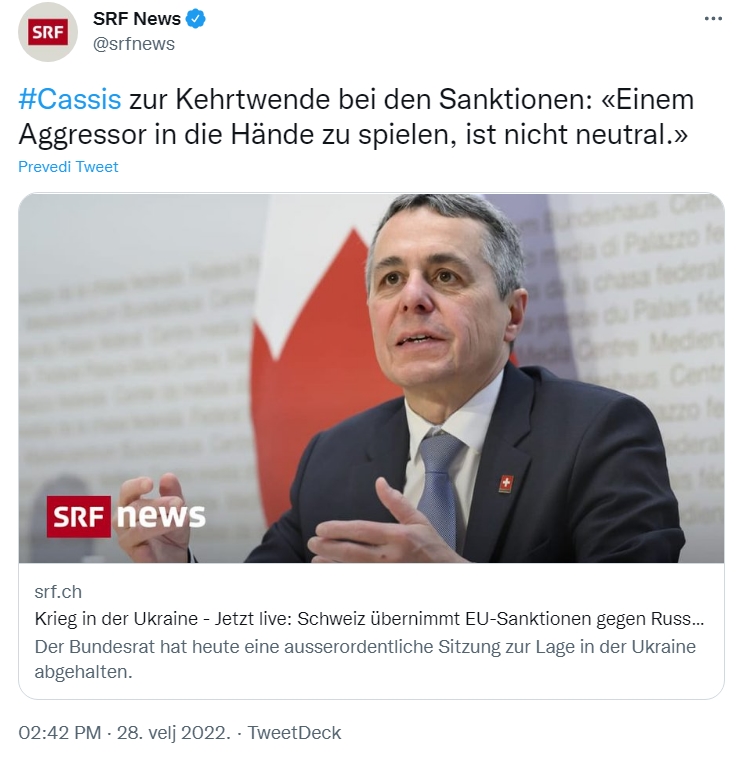Click the SRF news logo overlay
The width and height of the screenshot is (738, 758).
[126, 516]
